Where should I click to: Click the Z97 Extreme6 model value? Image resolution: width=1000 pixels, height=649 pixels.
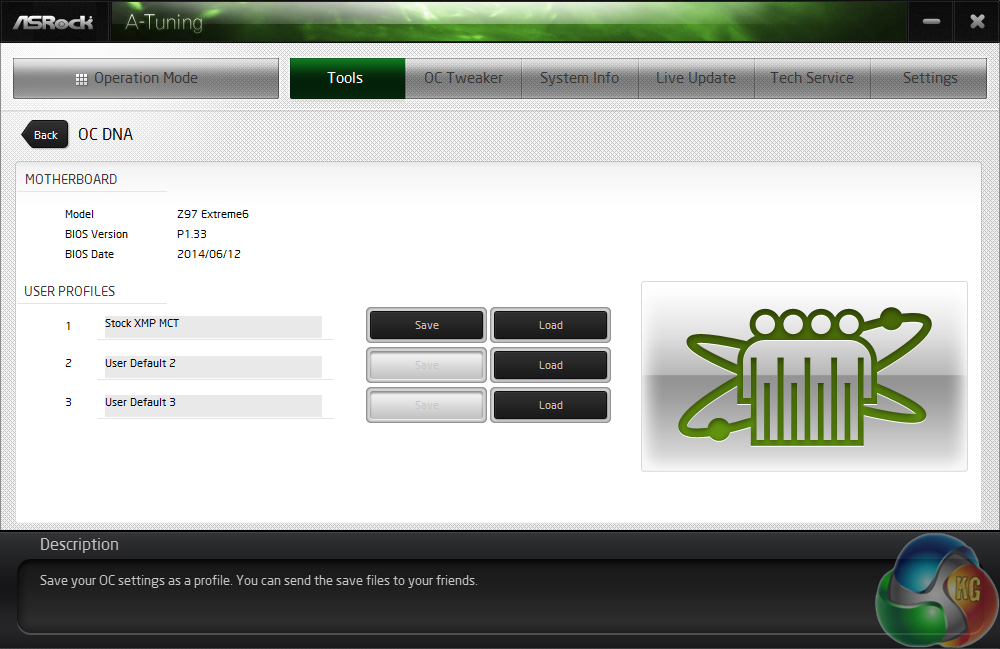213,214
